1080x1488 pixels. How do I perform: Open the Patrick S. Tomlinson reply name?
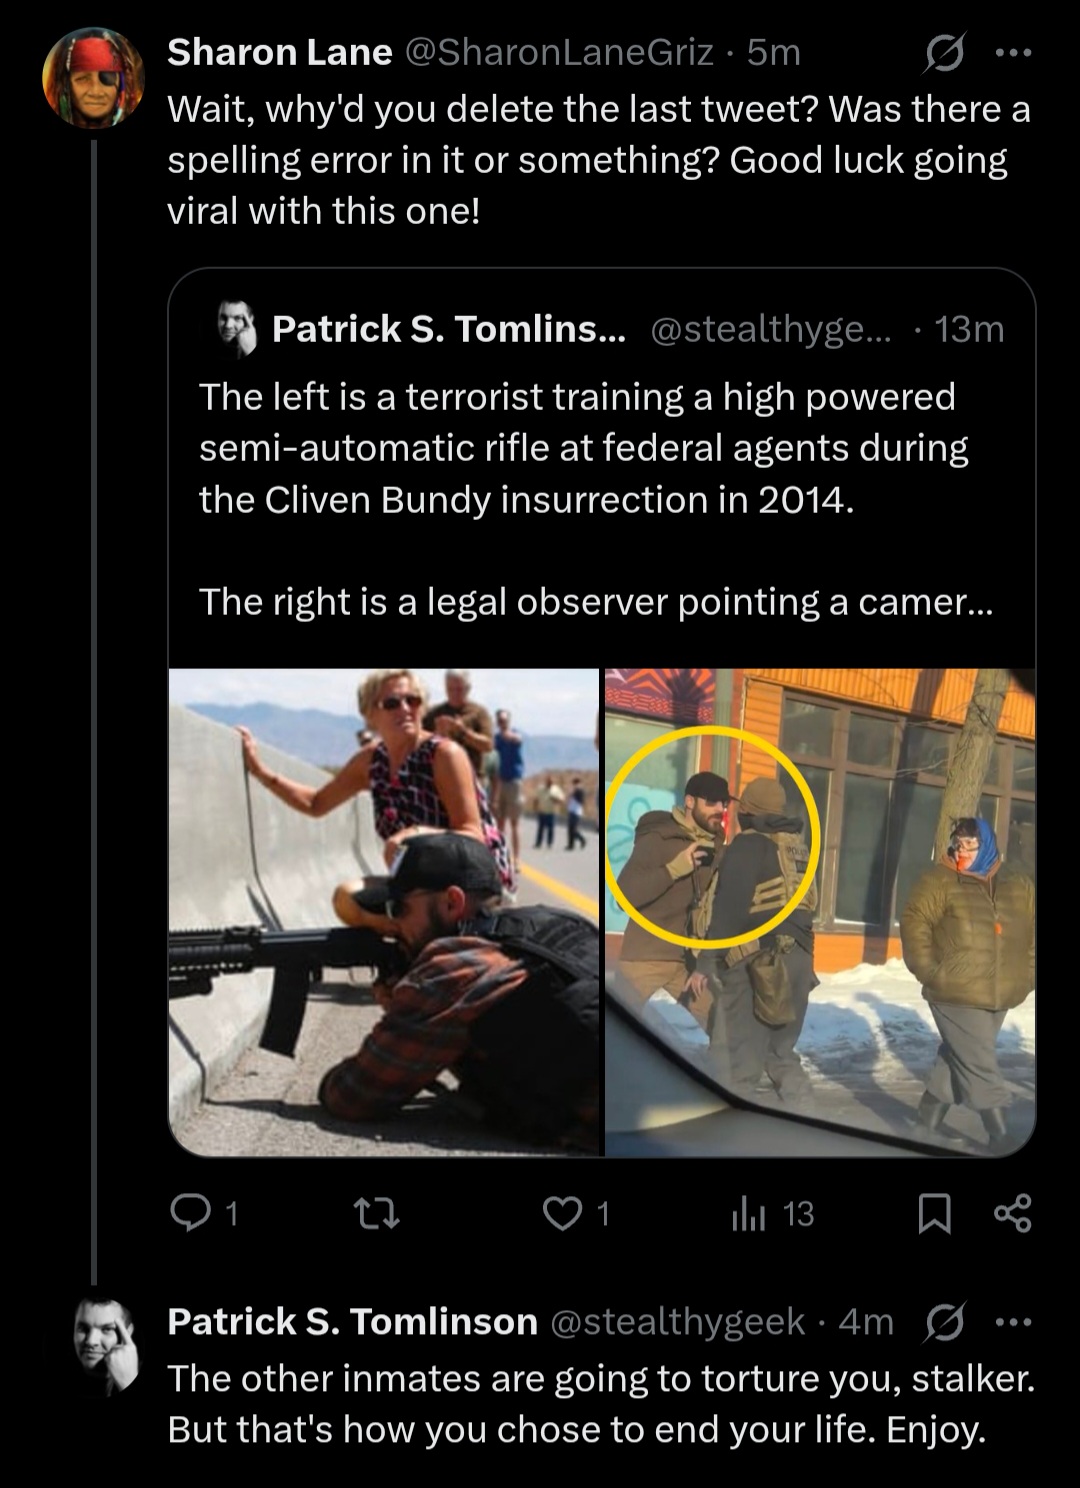(352, 1322)
